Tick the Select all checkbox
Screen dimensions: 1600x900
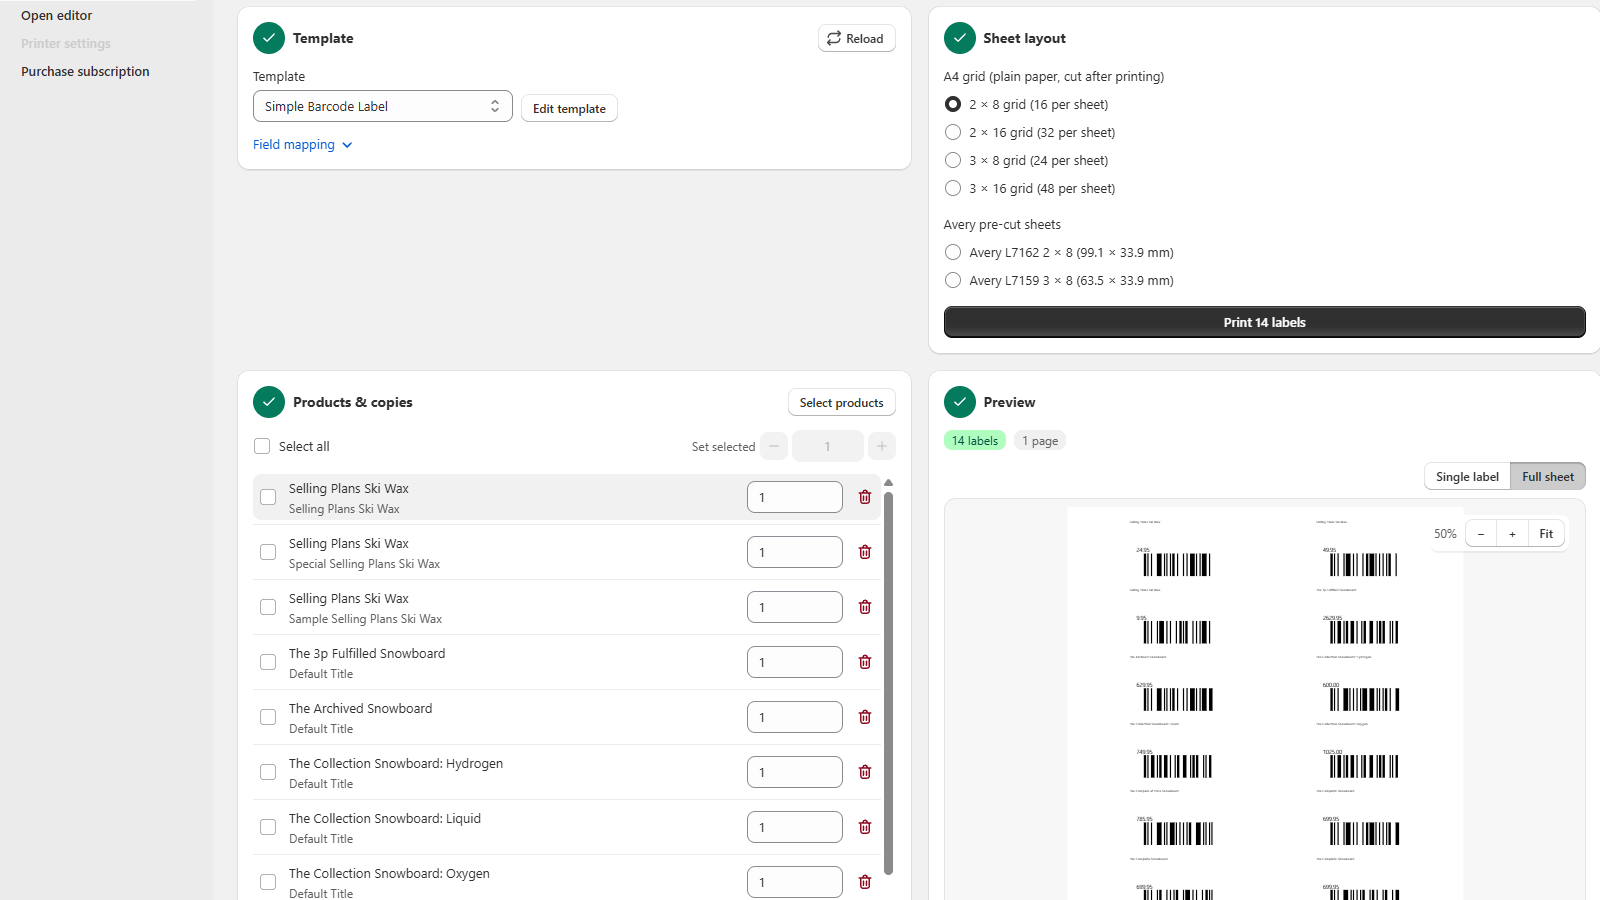pos(262,446)
